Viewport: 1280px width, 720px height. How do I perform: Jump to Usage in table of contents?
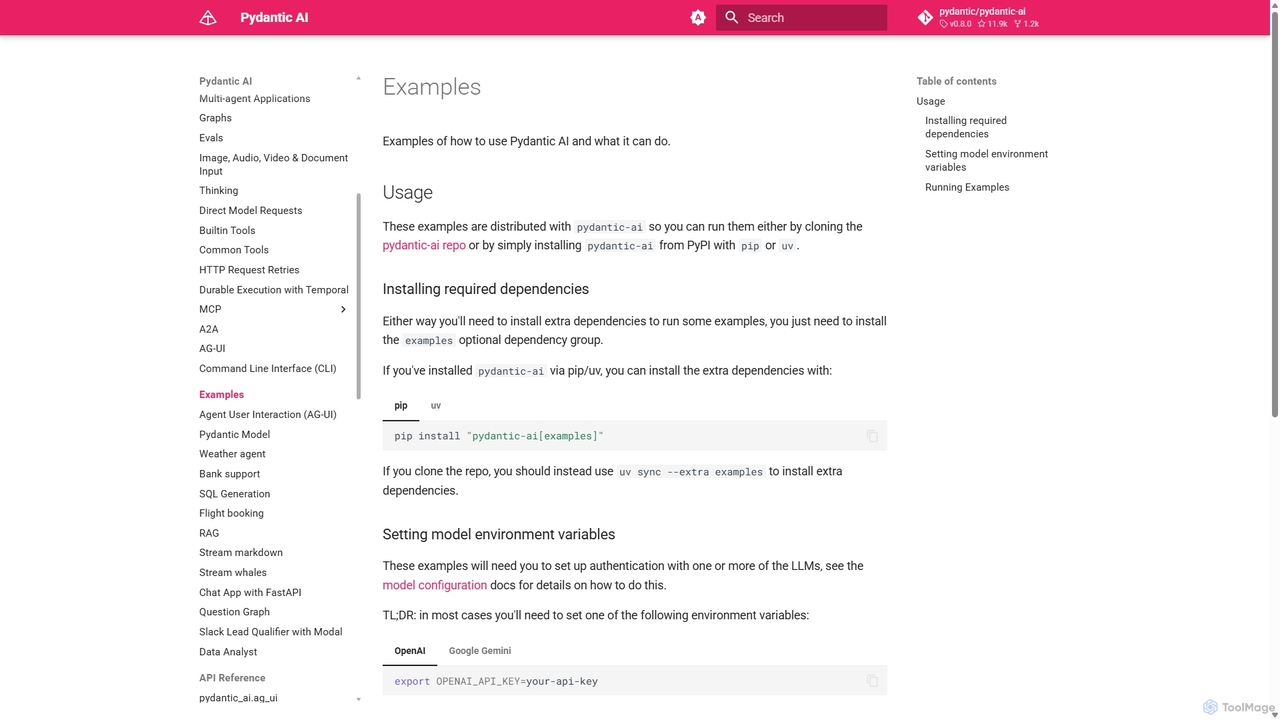pyautogui.click(x=930, y=101)
